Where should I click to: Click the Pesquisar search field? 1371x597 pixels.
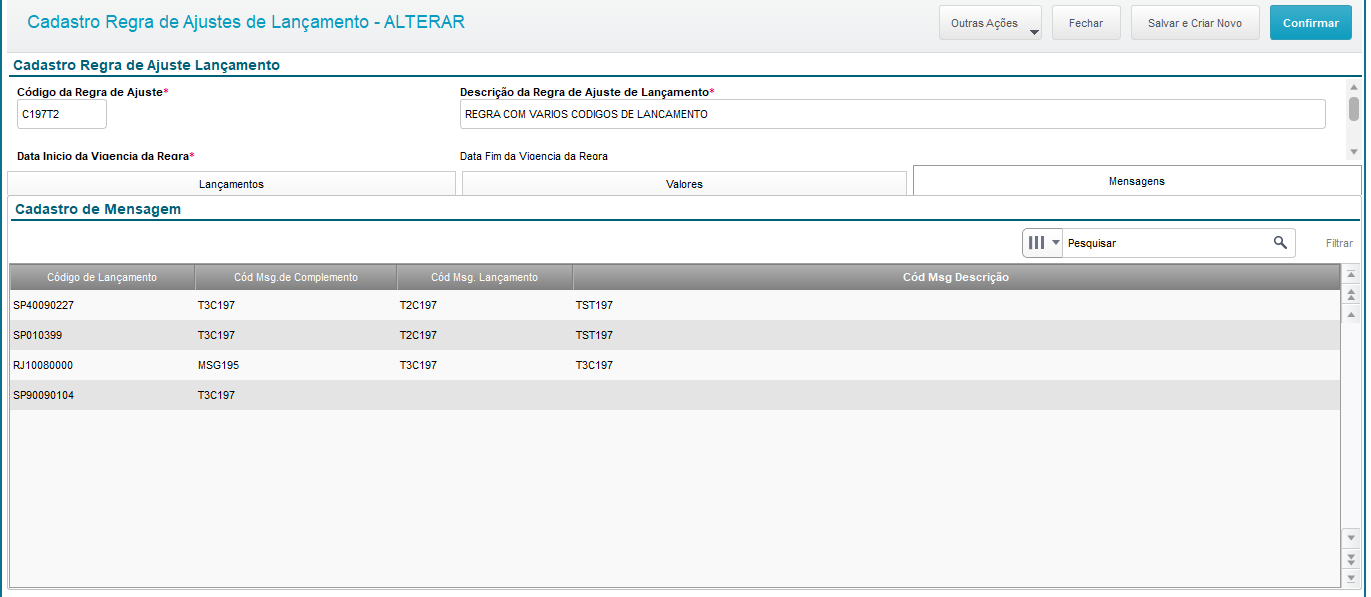[1166, 243]
